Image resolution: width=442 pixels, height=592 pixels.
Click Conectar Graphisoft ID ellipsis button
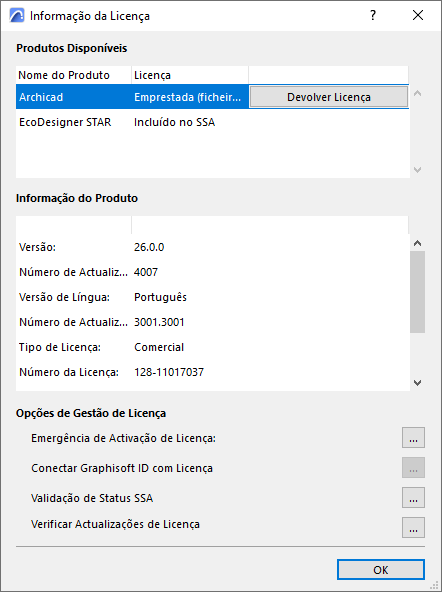tap(413, 467)
